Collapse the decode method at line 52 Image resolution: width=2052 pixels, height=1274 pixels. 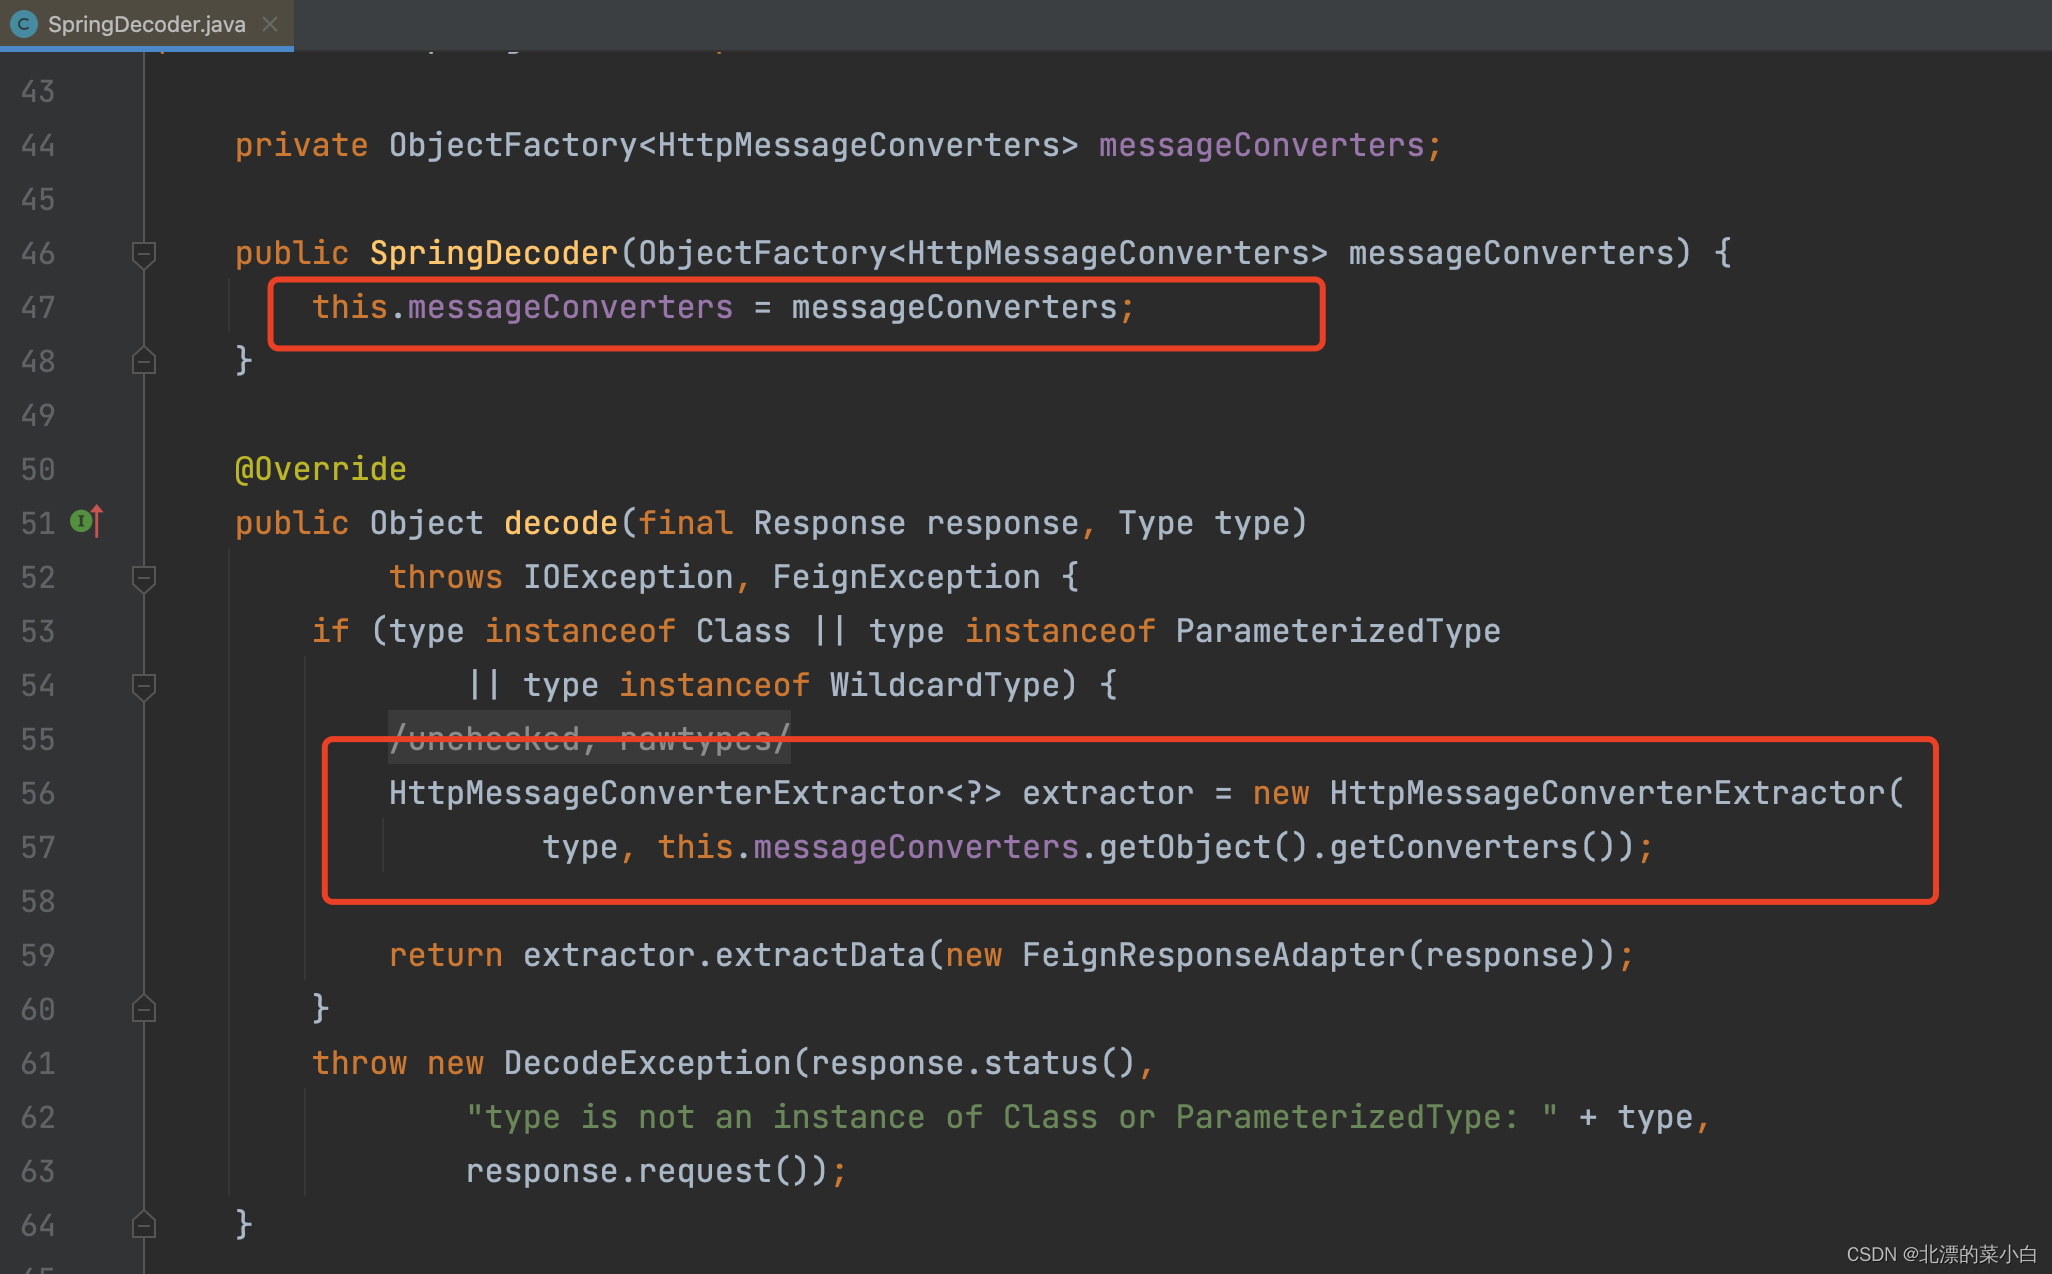point(144,577)
